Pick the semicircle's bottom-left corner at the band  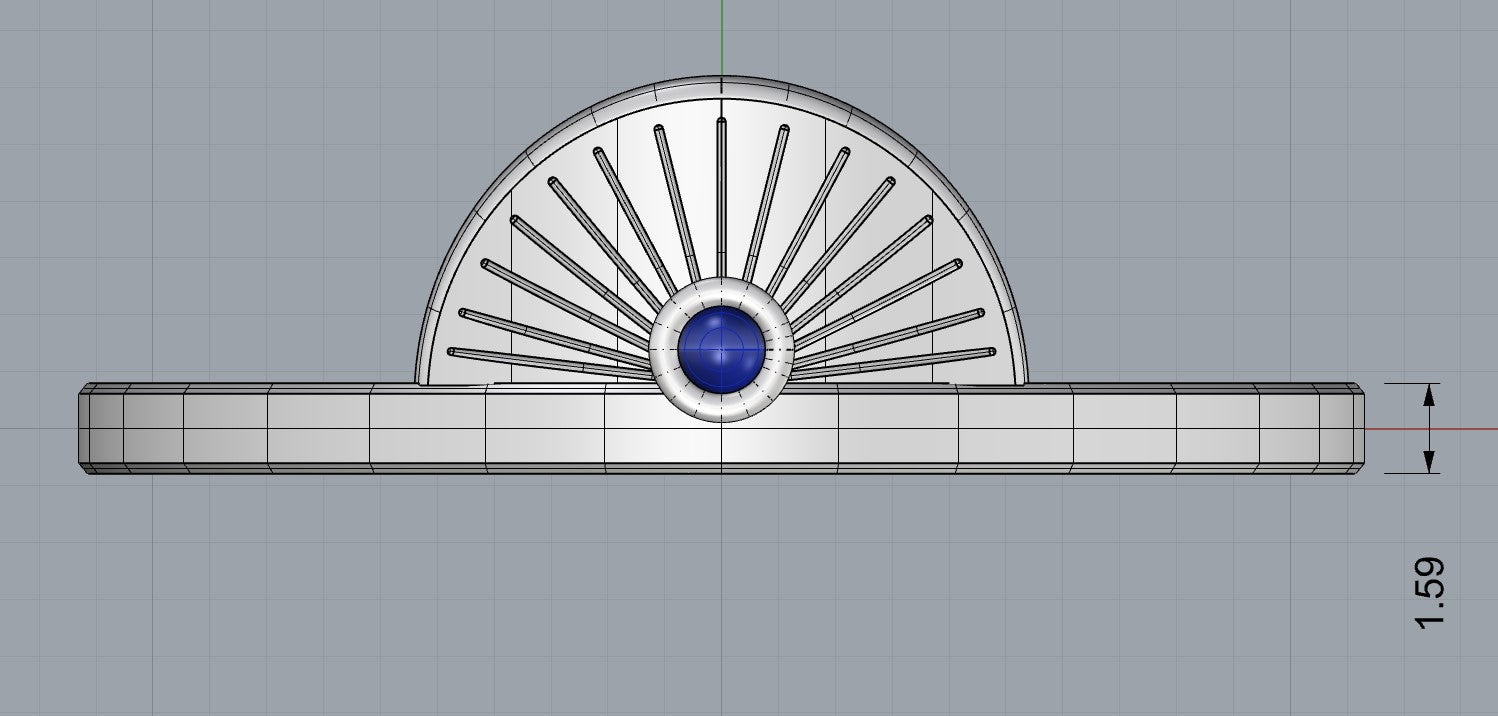[x=417, y=381]
